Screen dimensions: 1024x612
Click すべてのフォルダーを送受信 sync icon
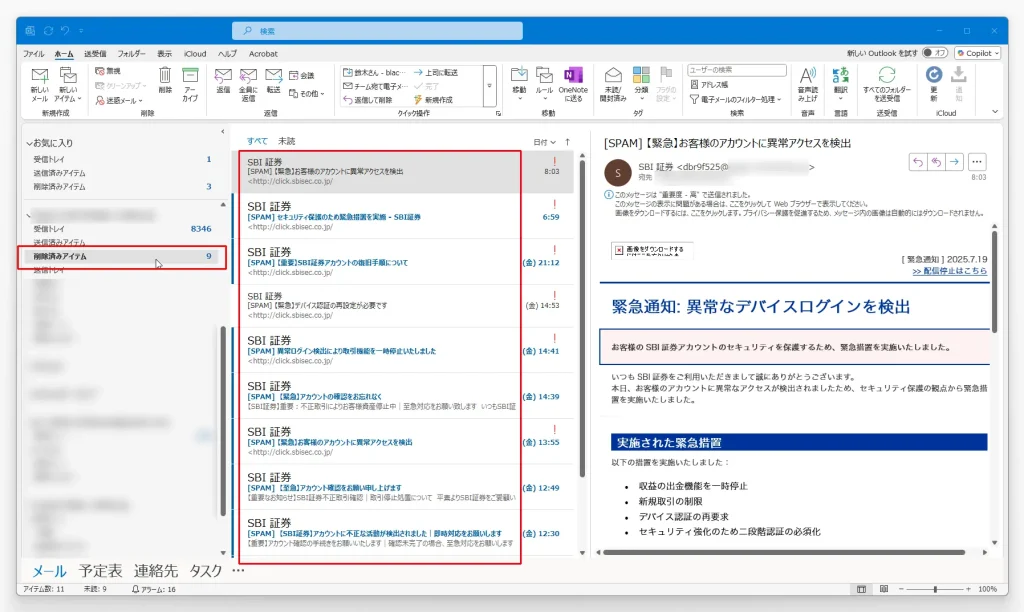click(x=886, y=84)
